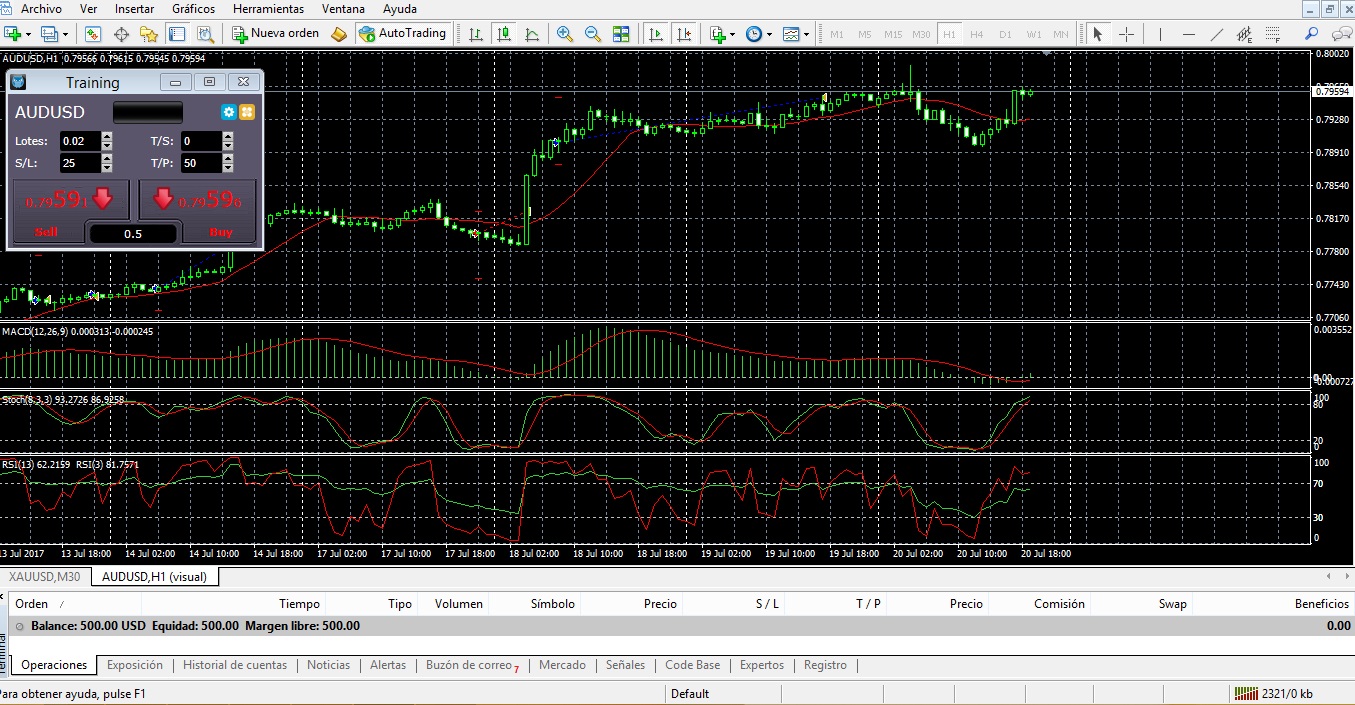Switch the chart to line chart mode
This screenshot has height=705, width=1355.
point(532,34)
